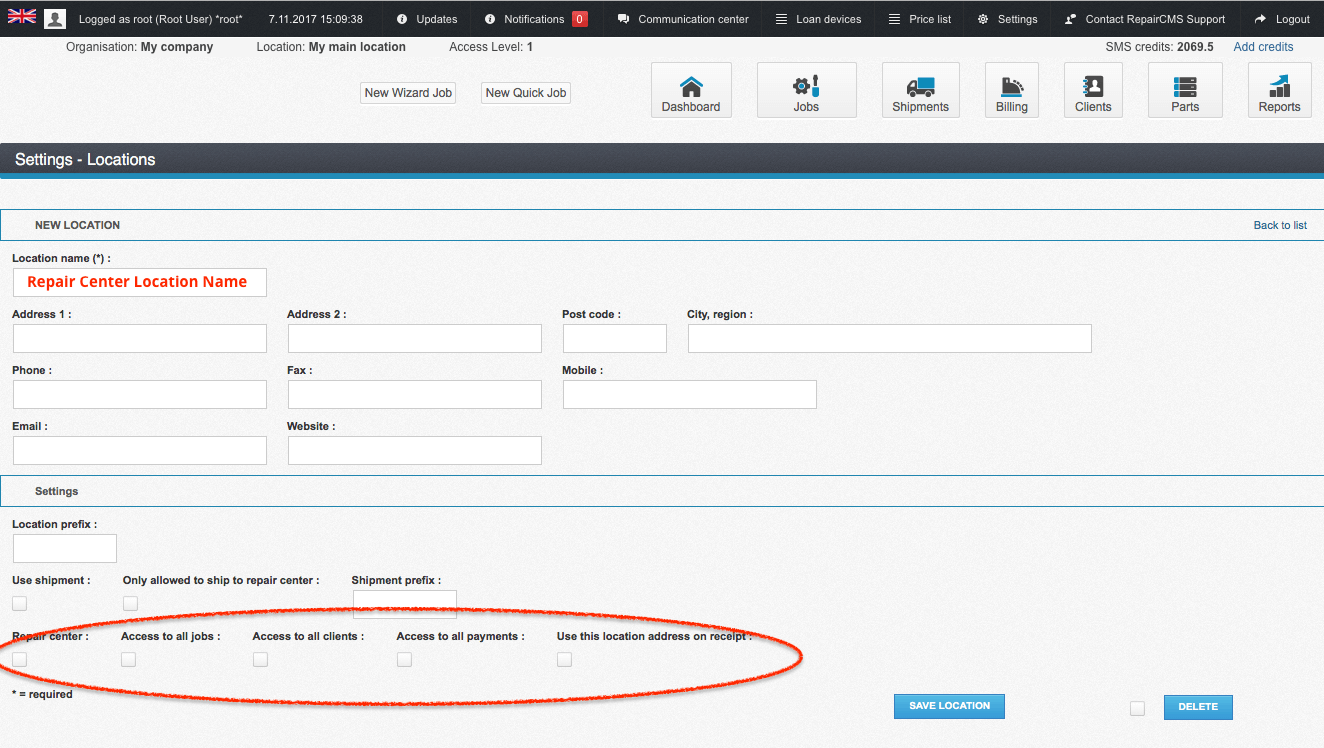1324x748 pixels.
Task: Click the Address 2 field
Action: (415, 338)
